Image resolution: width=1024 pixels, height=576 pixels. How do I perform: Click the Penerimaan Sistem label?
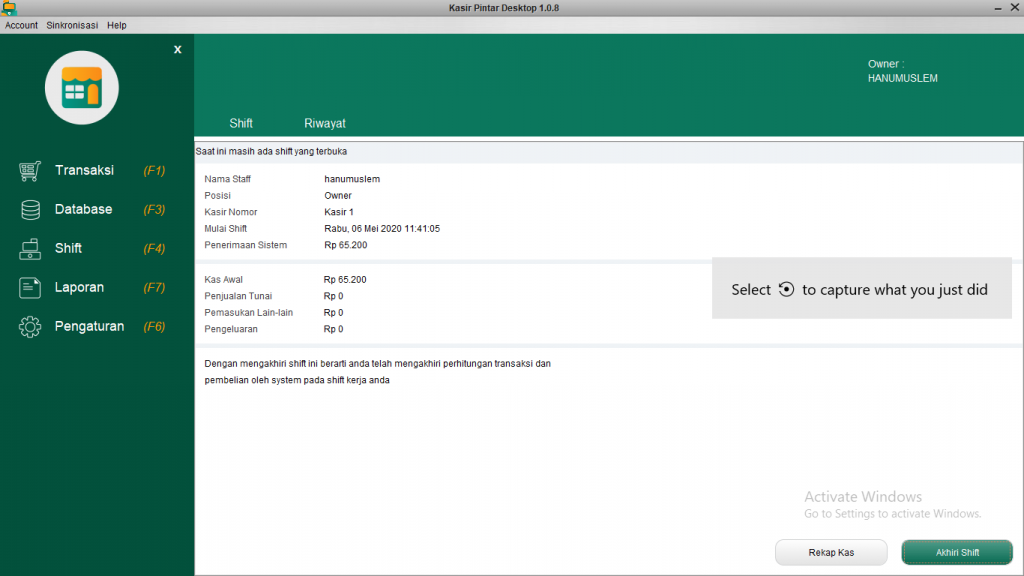click(x=246, y=246)
